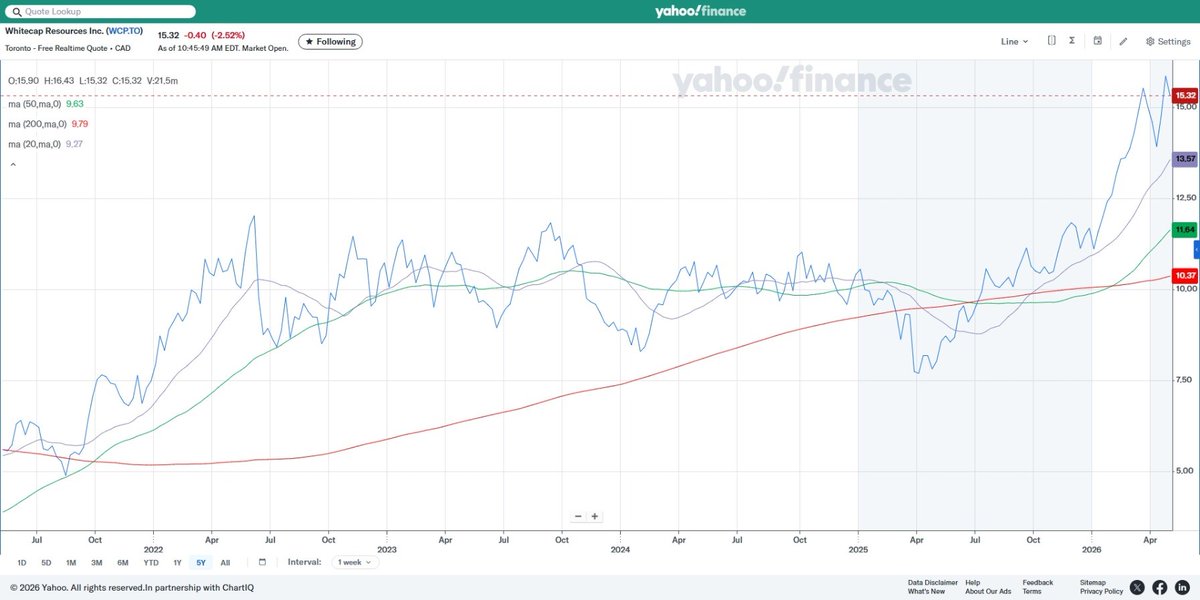
Task: Click the WCP.TO ticker symbol text
Action: coord(124,32)
